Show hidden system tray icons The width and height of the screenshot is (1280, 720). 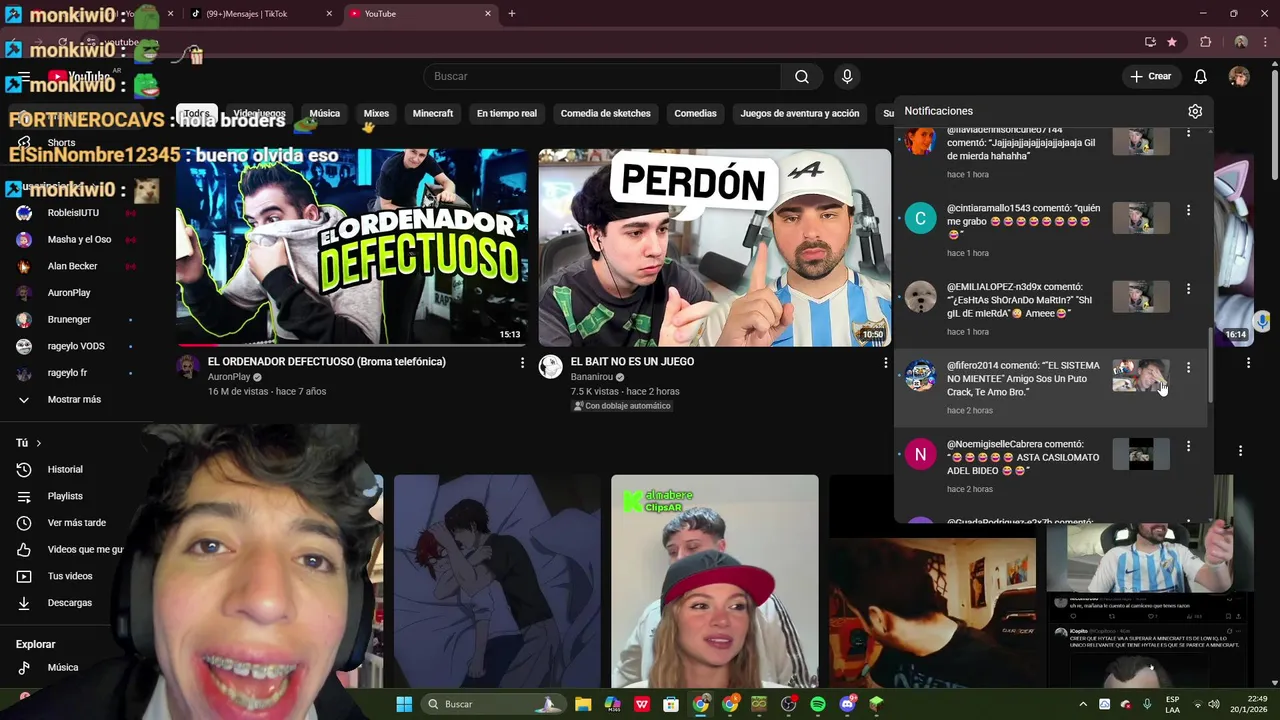pyautogui.click(x=1083, y=704)
